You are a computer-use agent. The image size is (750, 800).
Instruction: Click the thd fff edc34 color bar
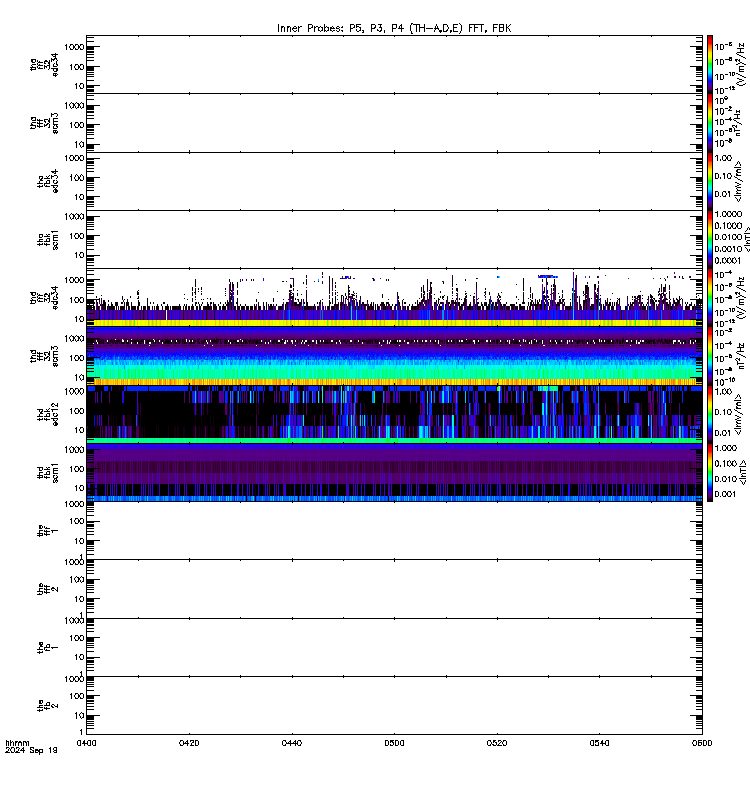pos(710,297)
